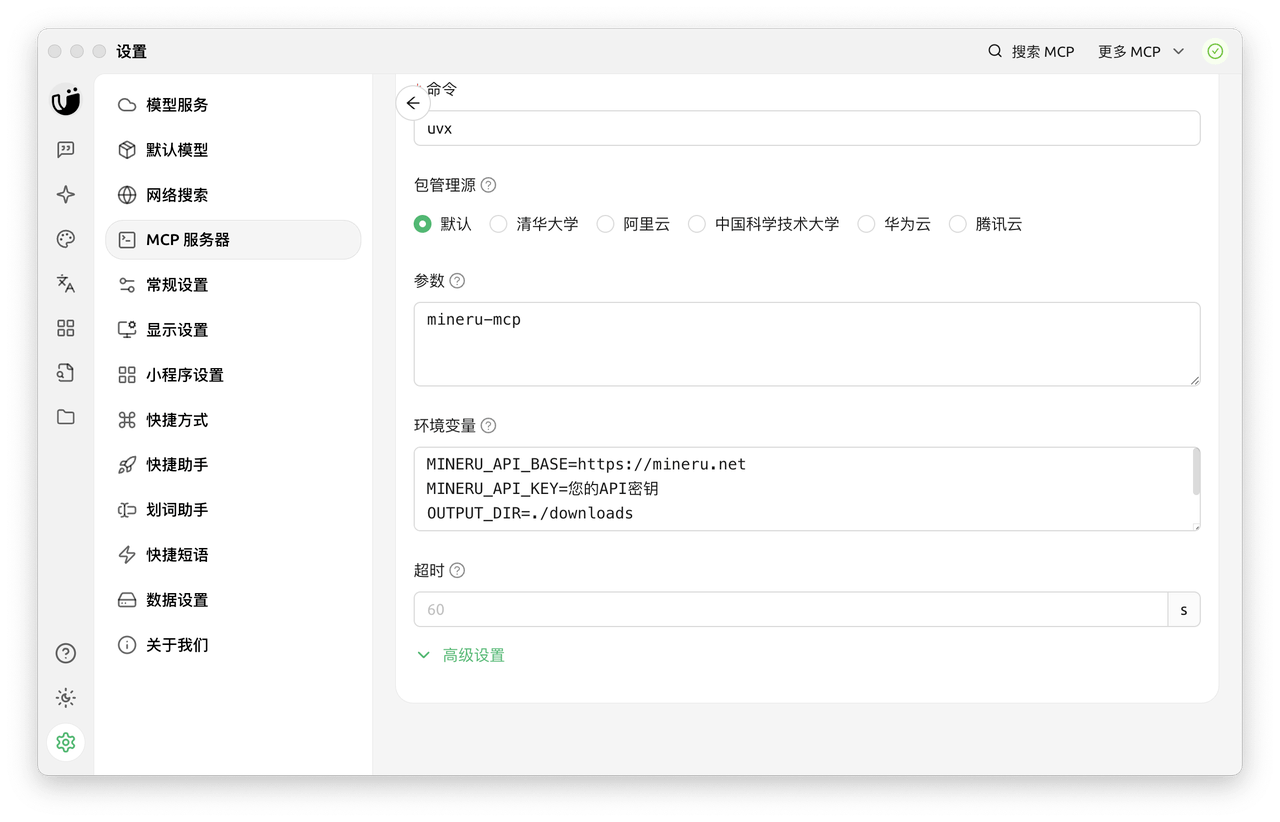This screenshot has width=1280, height=822.
Task: Toggle the theme brightness icon
Action: click(66, 698)
